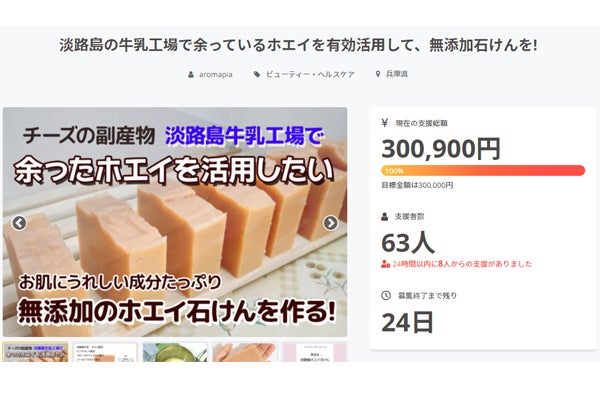Image resolution: width=600 pixels, height=400 pixels.
Task: Click the yen icon beside 現在の支援総額
Action: pyautogui.click(x=385, y=123)
